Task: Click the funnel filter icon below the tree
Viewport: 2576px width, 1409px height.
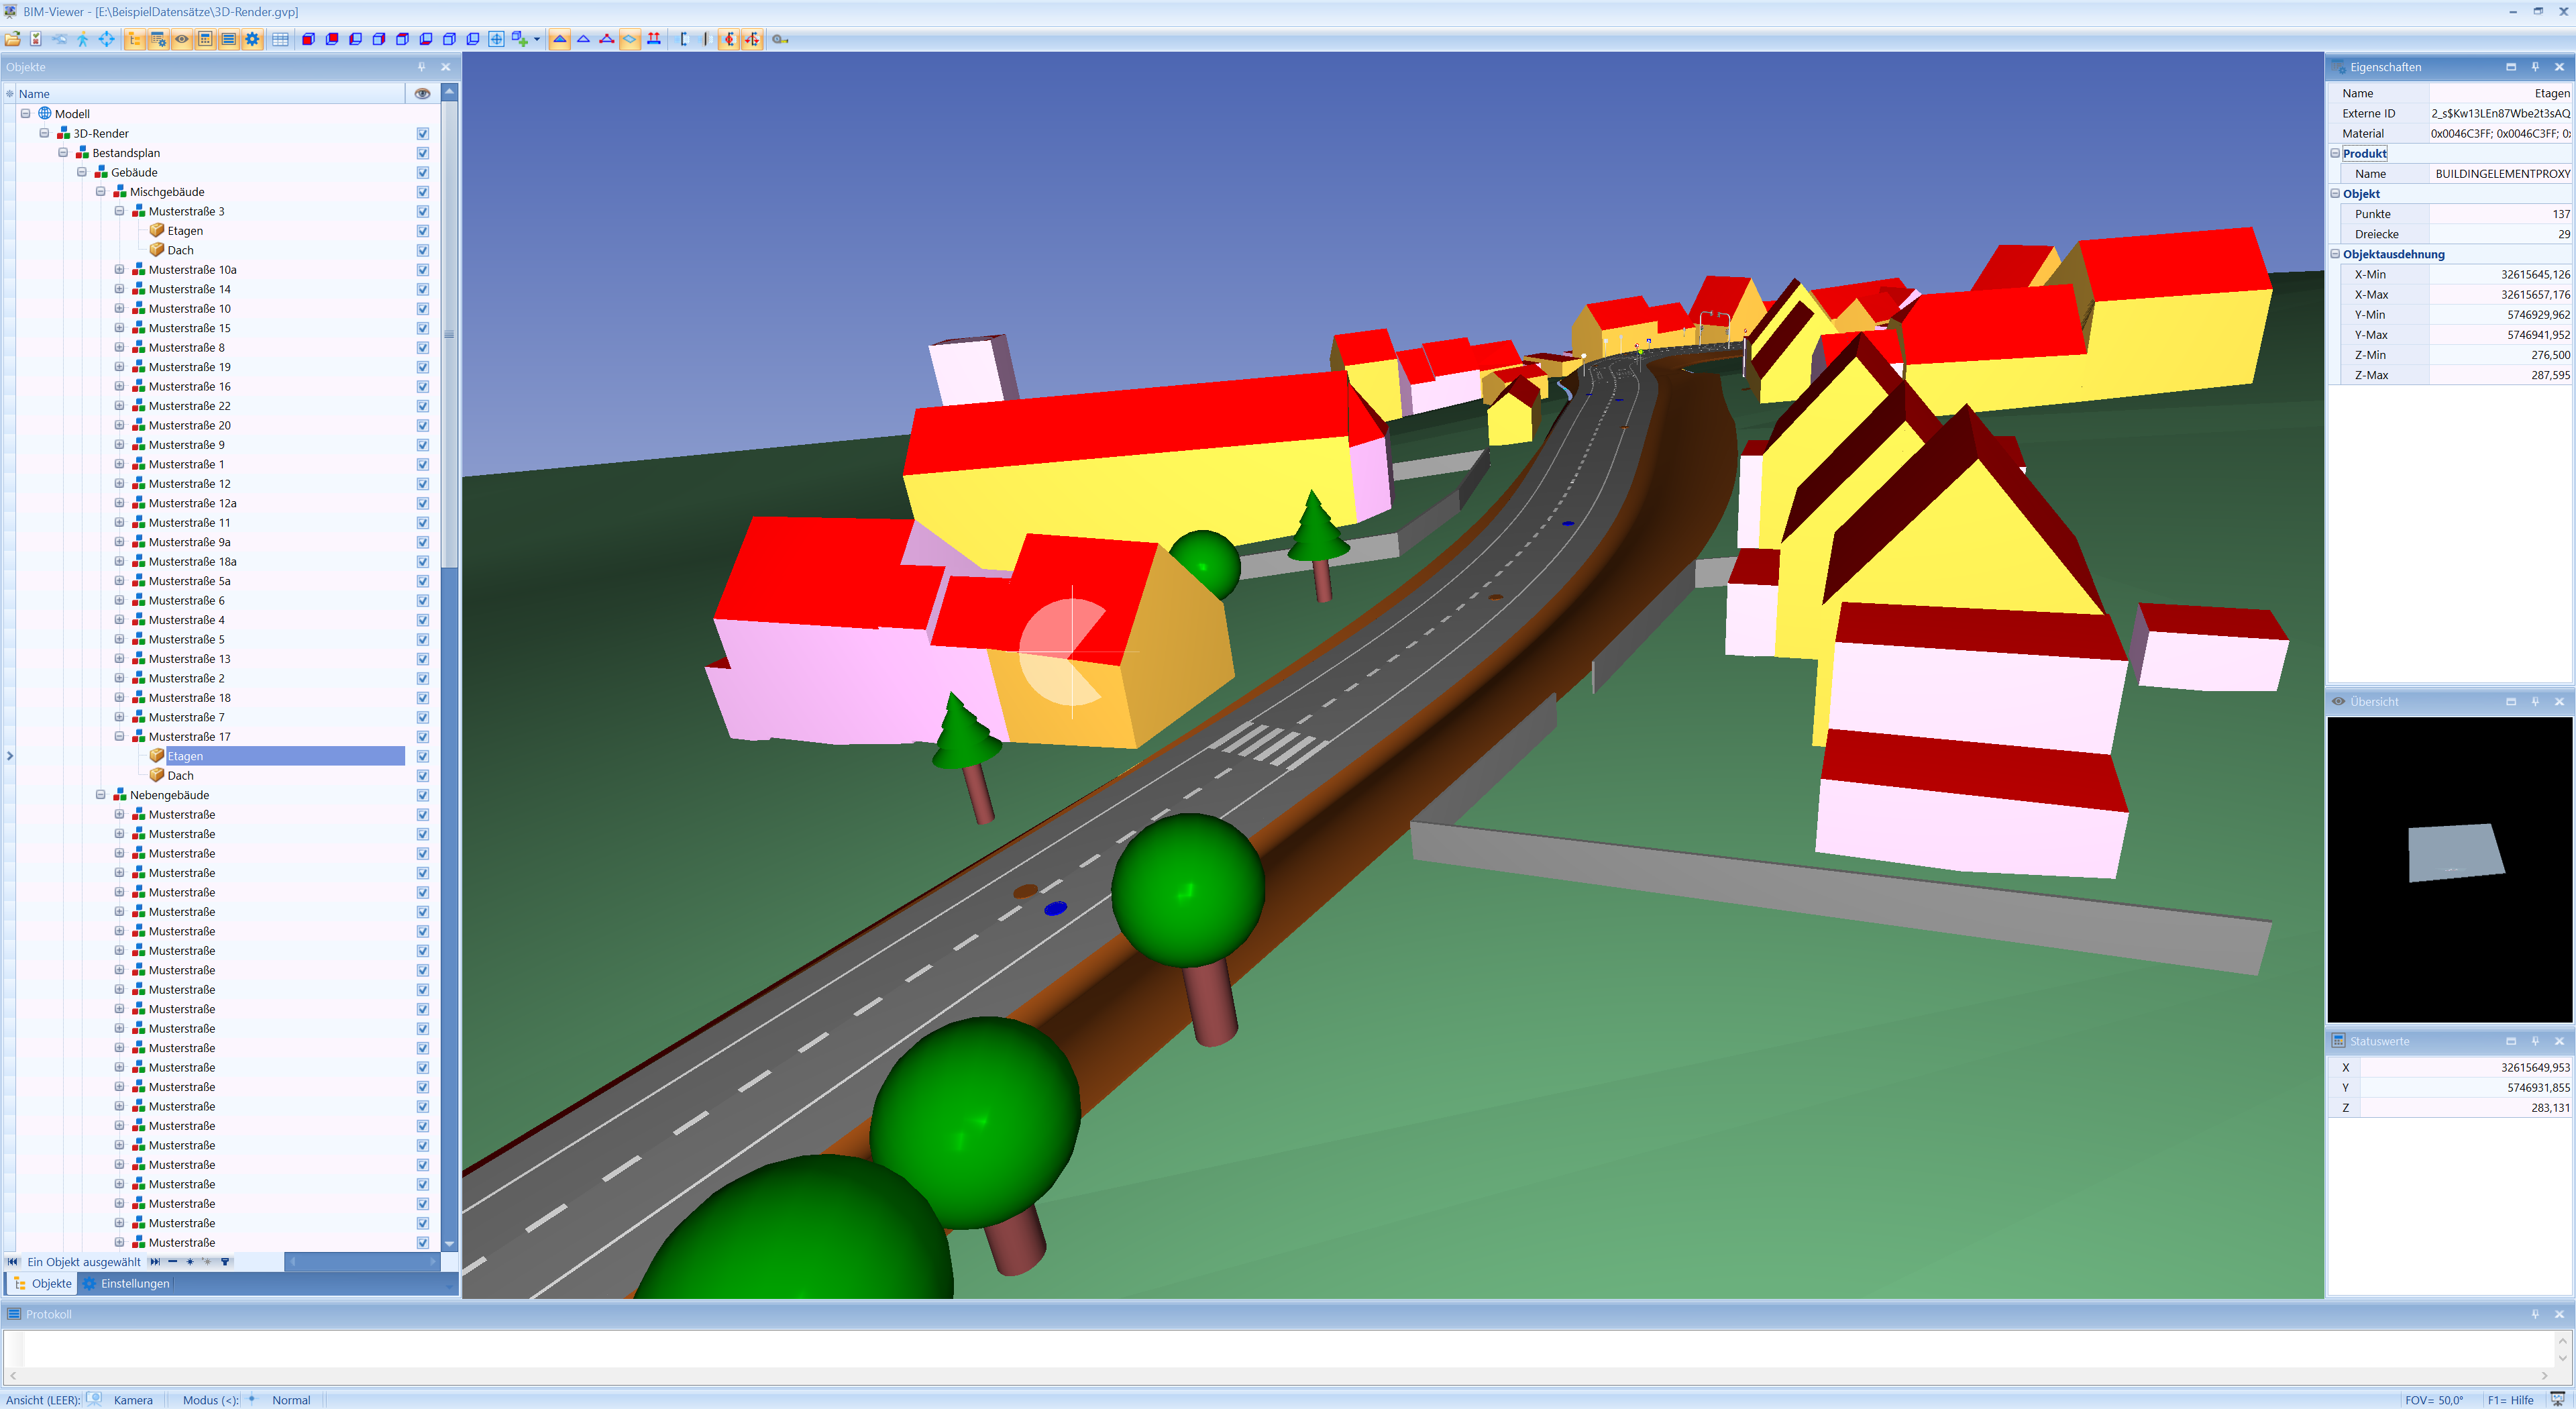Action: click(225, 1261)
